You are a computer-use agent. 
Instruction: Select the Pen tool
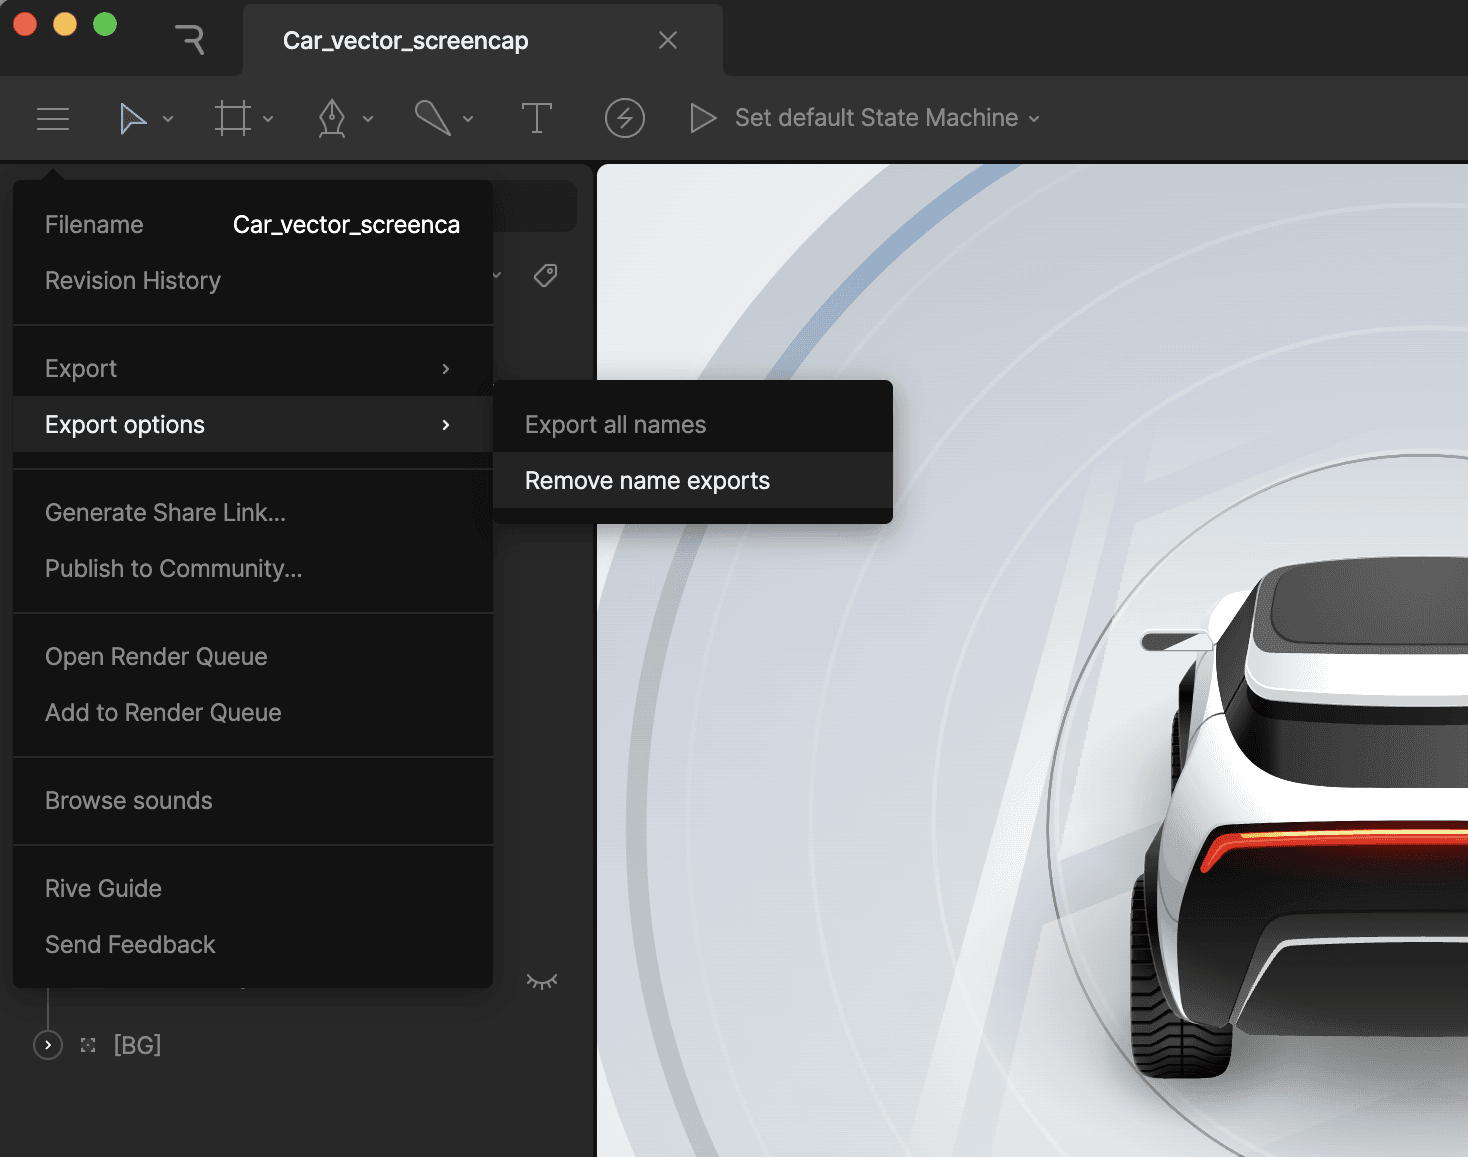coord(332,119)
